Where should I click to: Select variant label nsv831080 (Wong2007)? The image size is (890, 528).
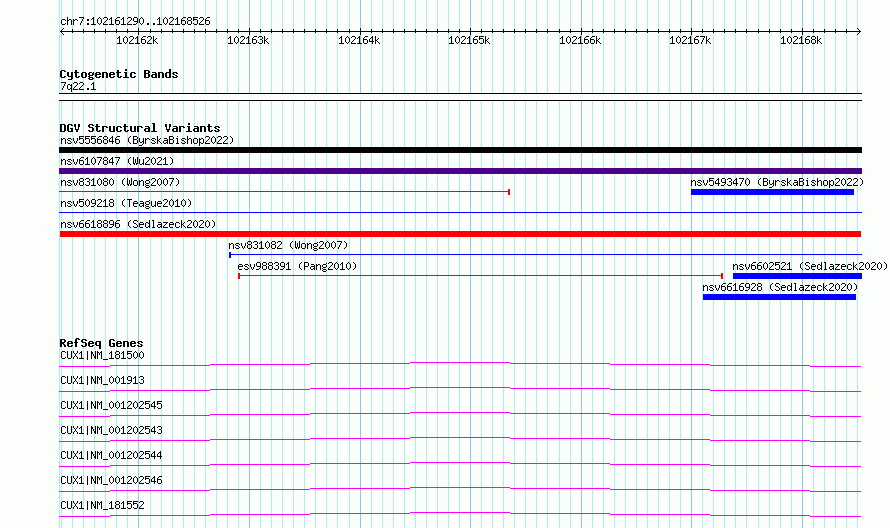[120, 182]
